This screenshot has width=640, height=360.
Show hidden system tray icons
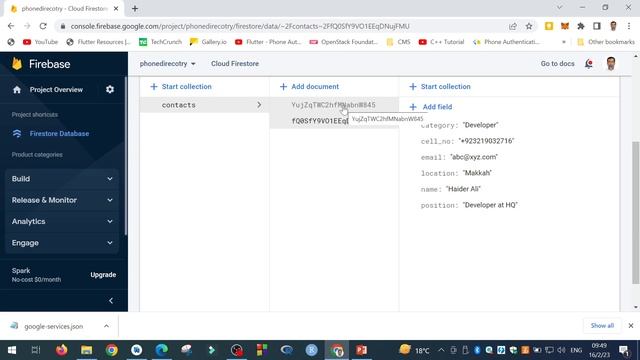(441, 350)
